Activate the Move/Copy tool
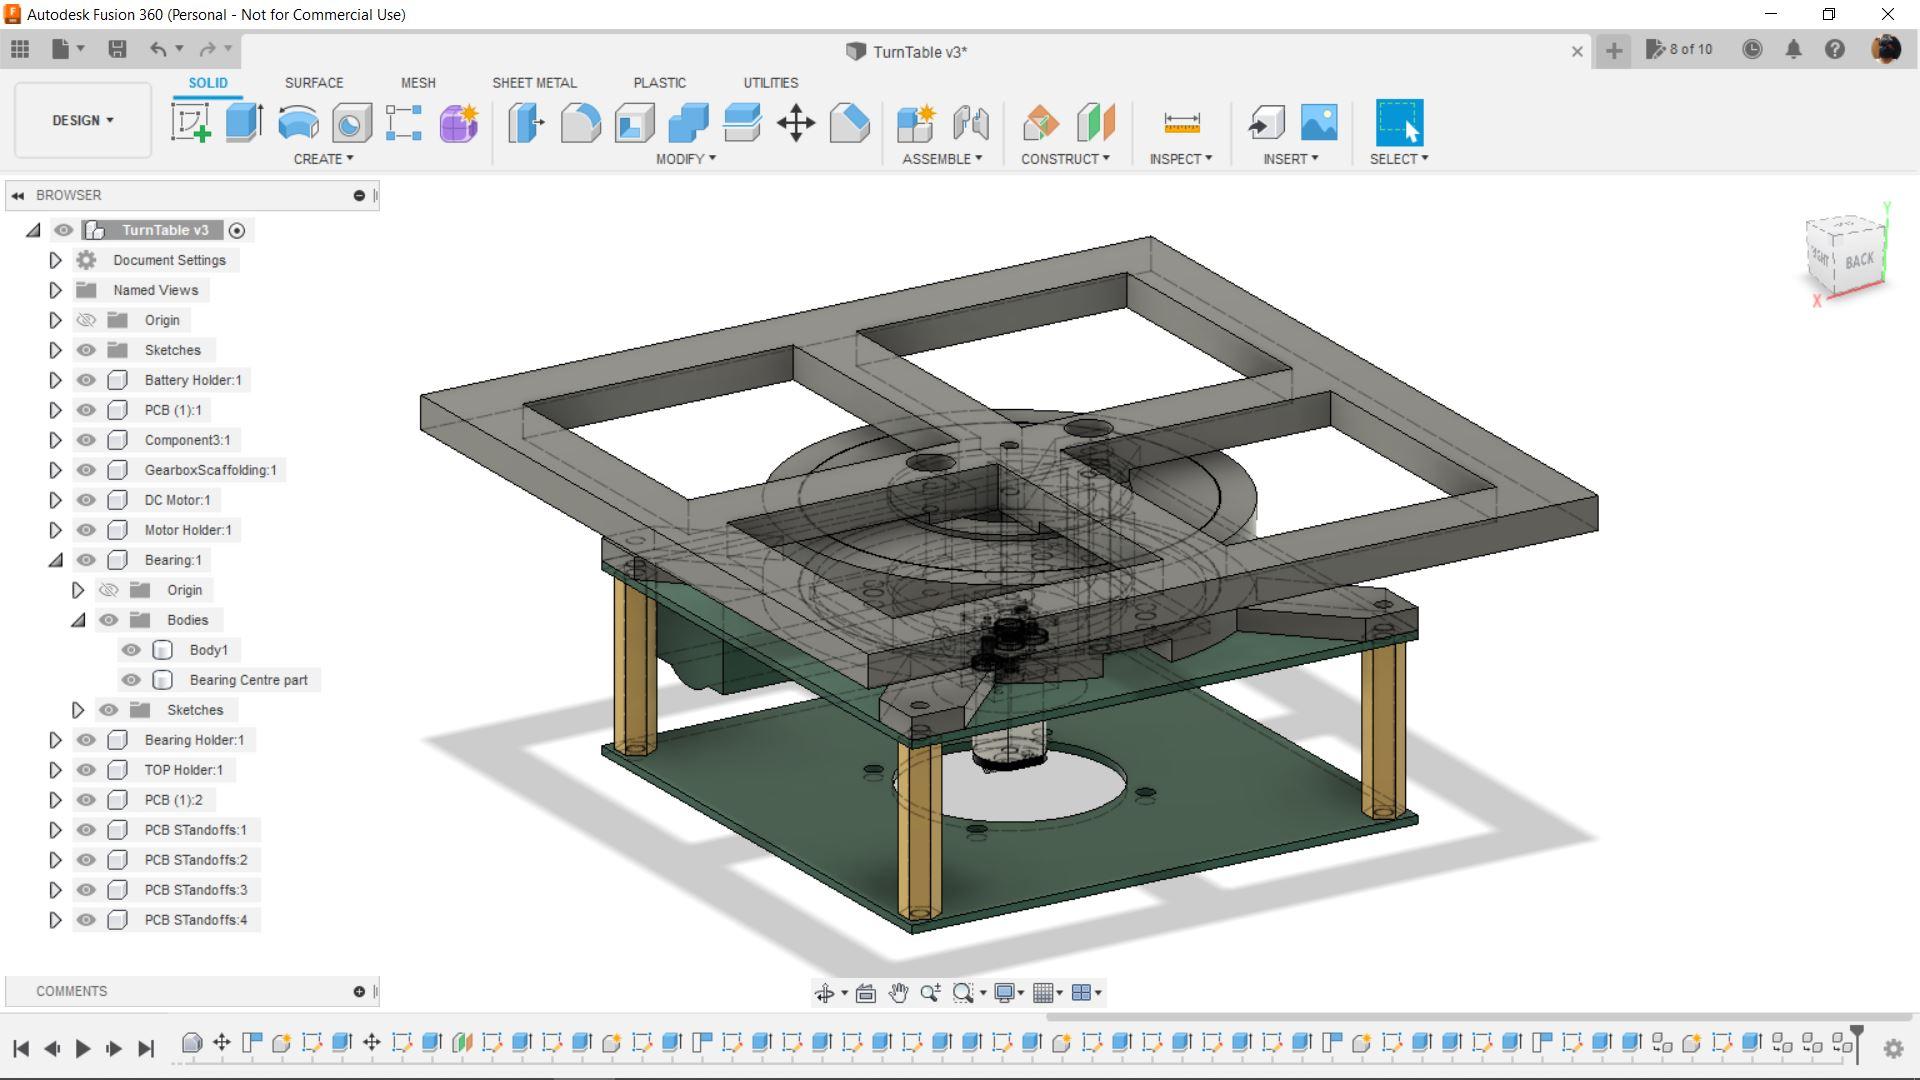 click(796, 123)
